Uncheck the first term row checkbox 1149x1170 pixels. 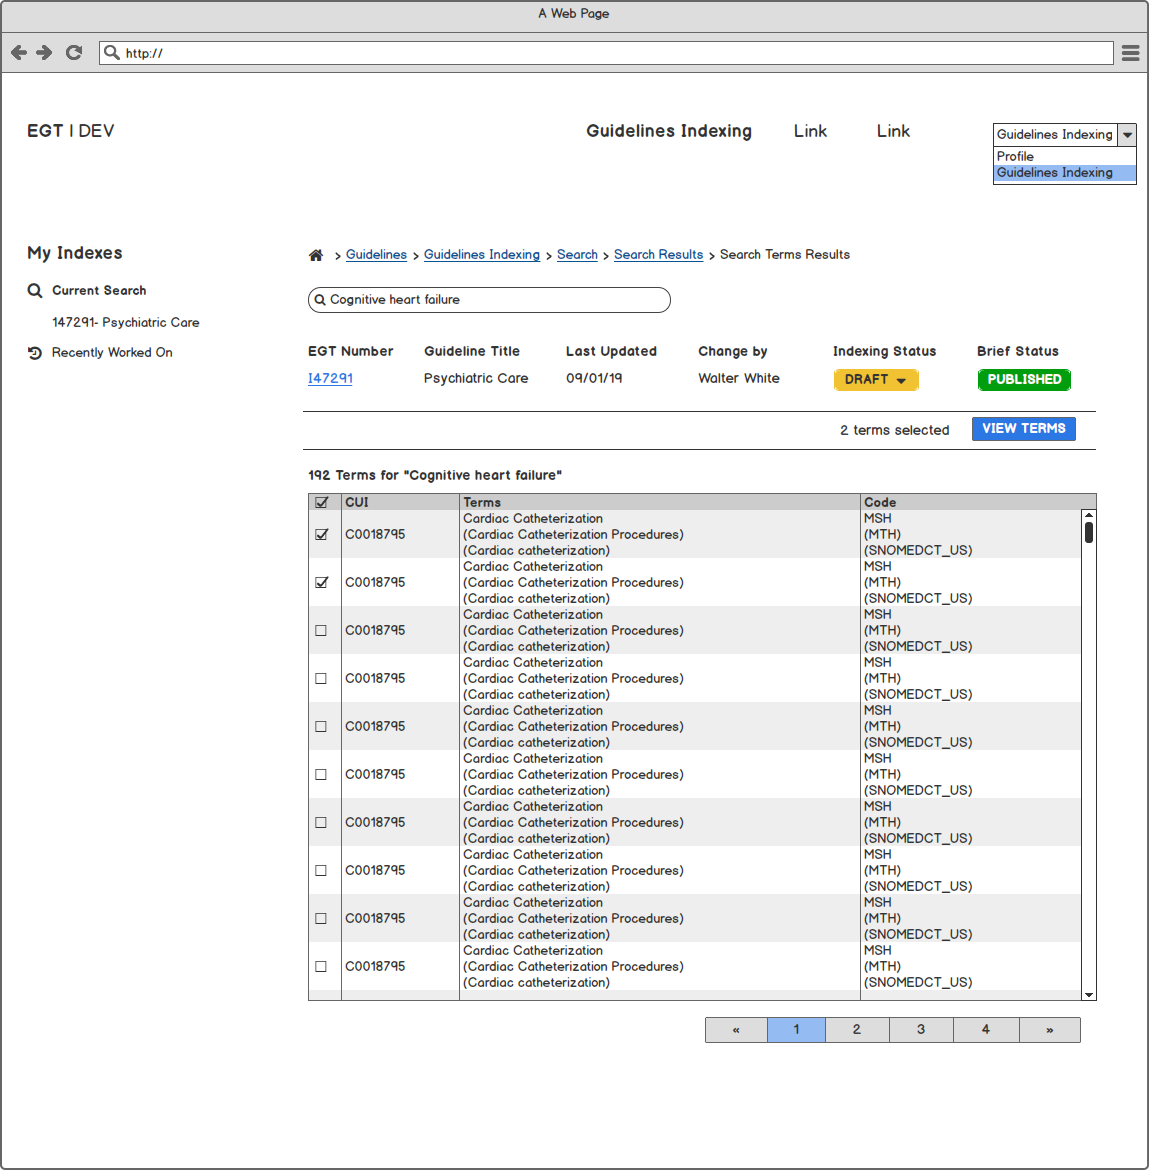321,534
